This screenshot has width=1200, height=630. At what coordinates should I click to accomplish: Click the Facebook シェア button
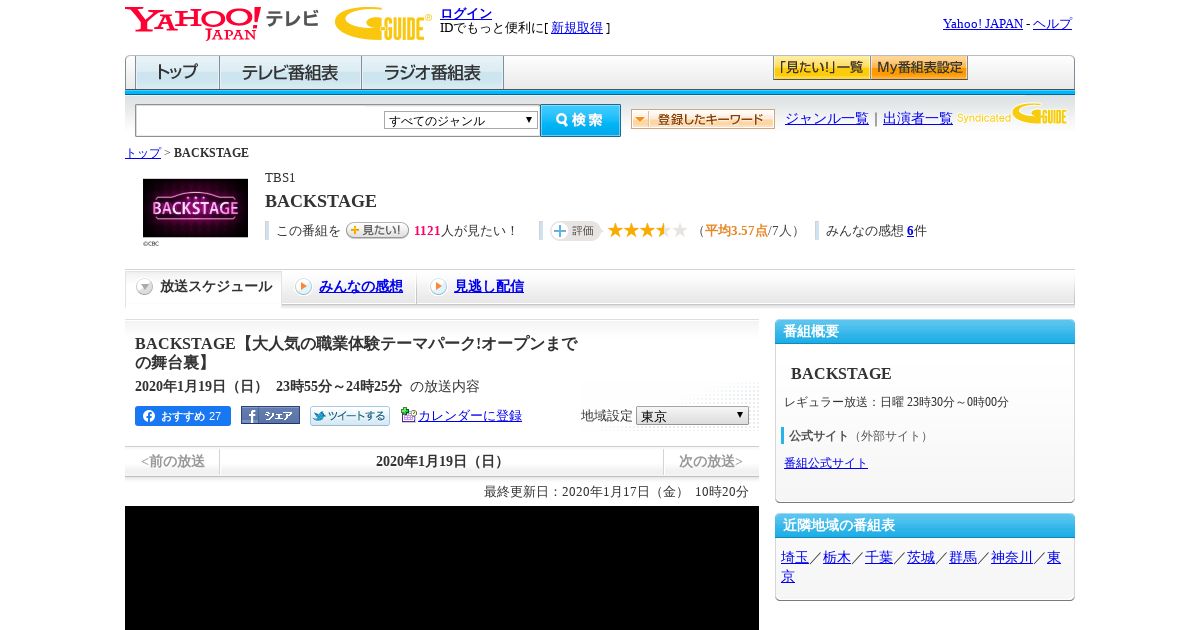click(270, 415)
